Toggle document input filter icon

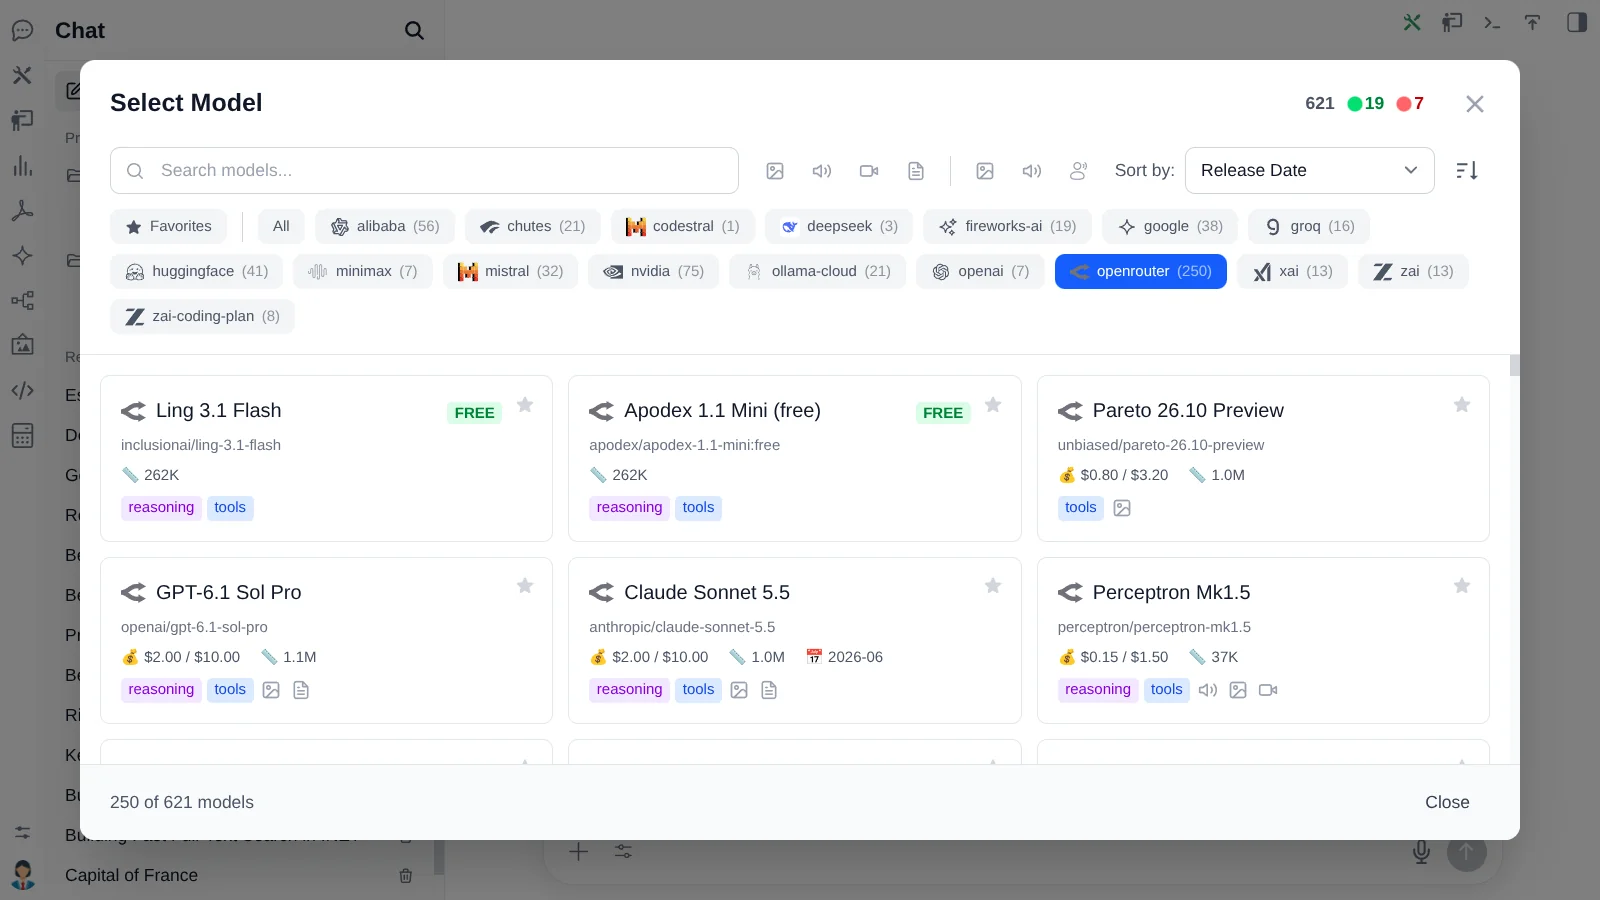(916, 171)
